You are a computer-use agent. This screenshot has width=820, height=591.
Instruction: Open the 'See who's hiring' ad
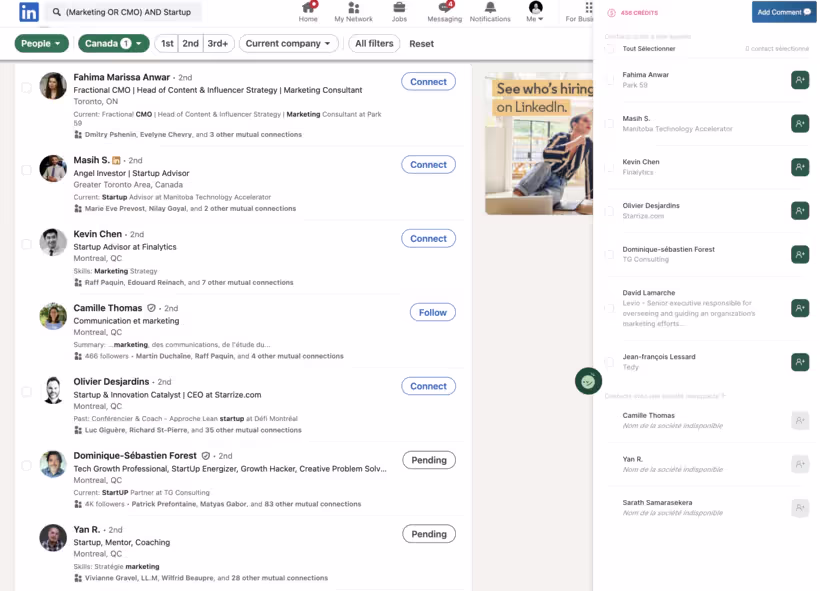point(539,144)
